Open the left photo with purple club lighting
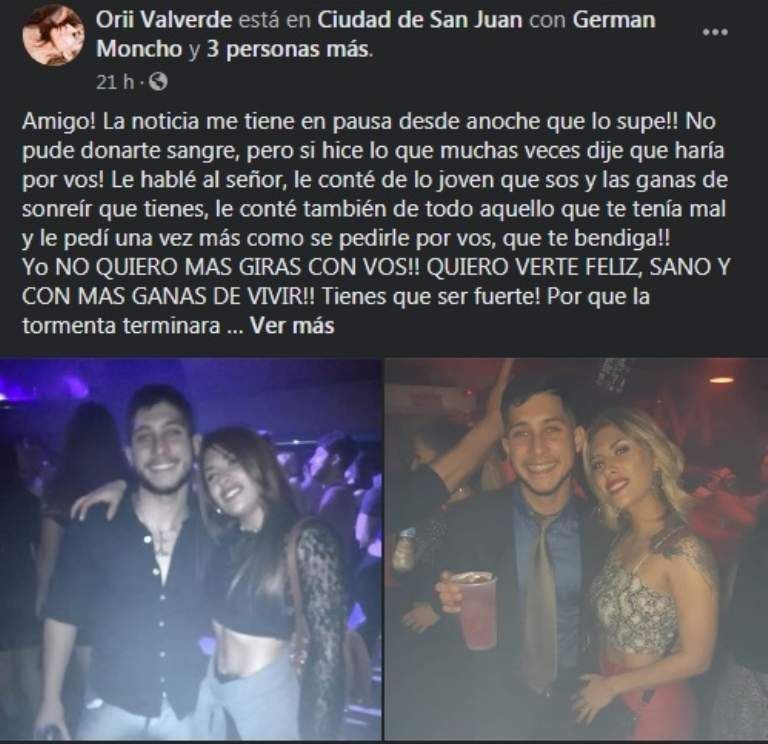The width and height of the screenshot is (768, 744). click(191, 549)
